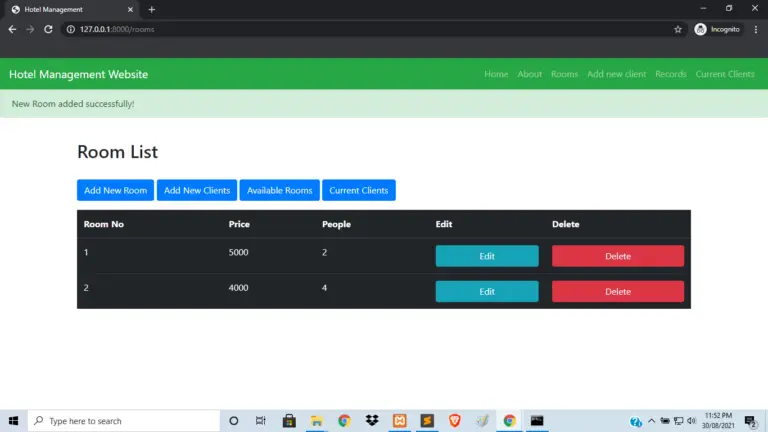
Task: Open a new browser tab
Action: (151, 9)
